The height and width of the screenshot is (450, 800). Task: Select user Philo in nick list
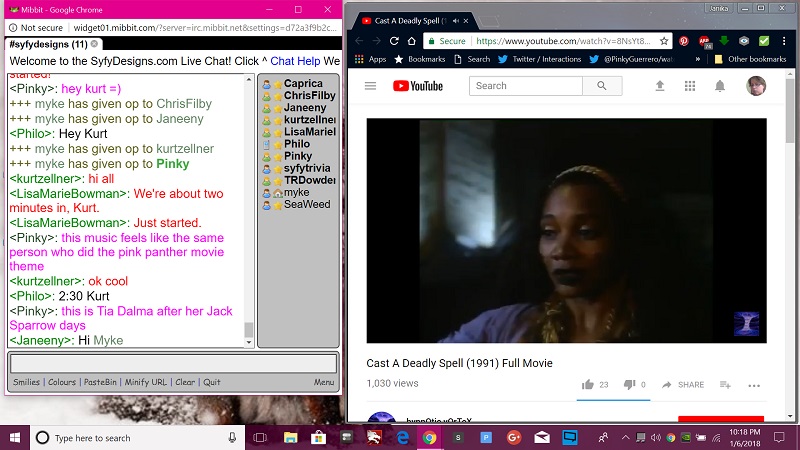click(x=296, y=144)
